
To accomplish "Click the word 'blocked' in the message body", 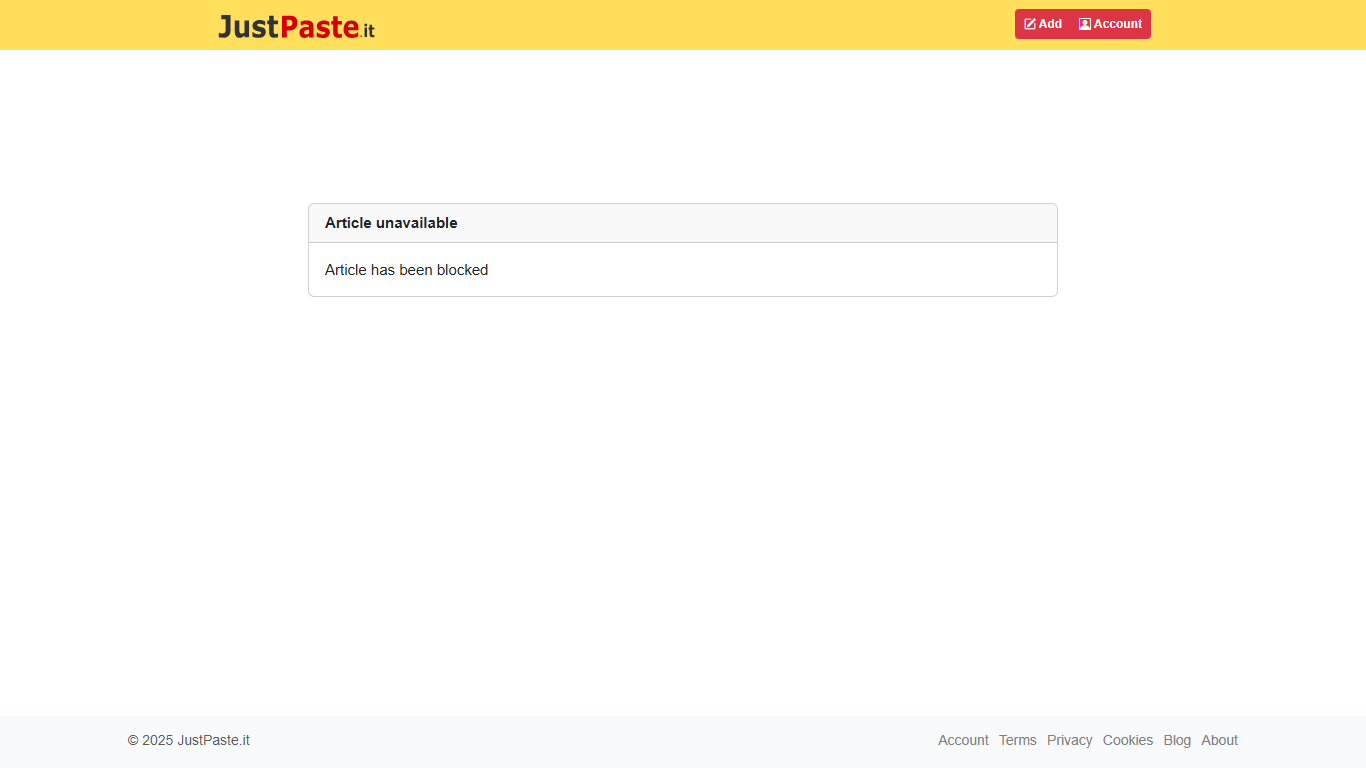I will pos(462,270).
